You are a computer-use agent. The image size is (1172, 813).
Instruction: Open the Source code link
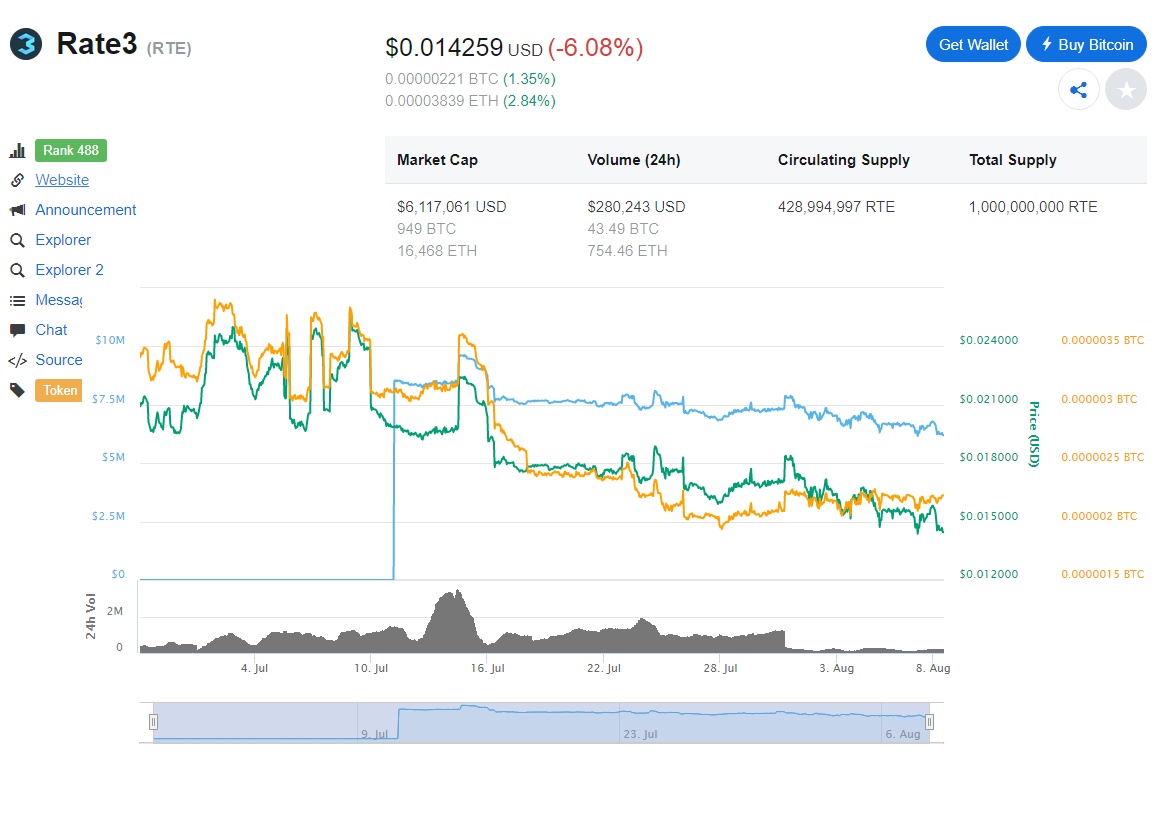(x=59, y=359)
